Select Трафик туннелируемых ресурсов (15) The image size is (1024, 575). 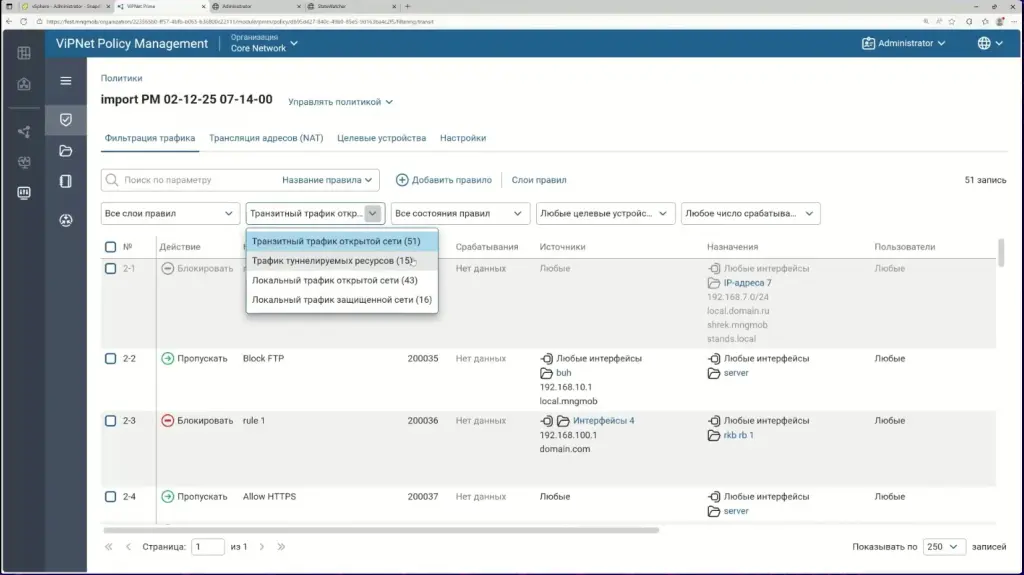[x=342, y=261]
